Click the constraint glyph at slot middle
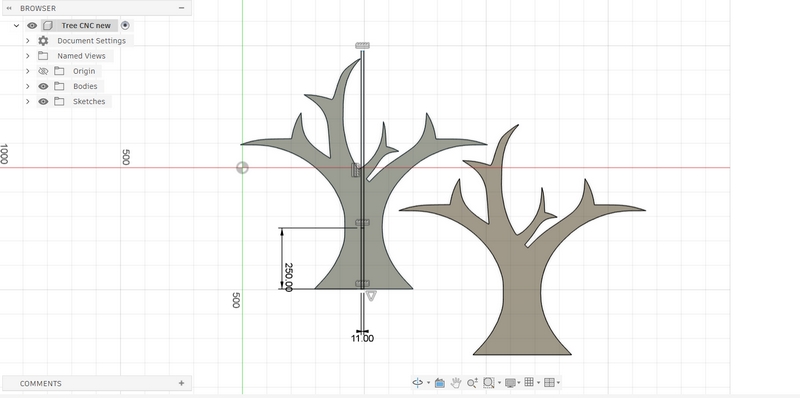 (362, 222)
